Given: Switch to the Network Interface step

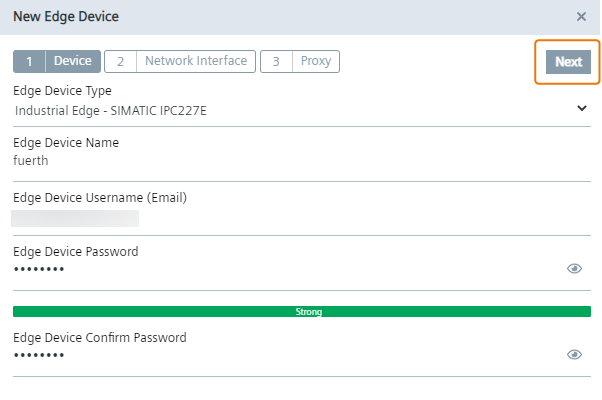Looking at the screenshot, I should pos(195,61).
